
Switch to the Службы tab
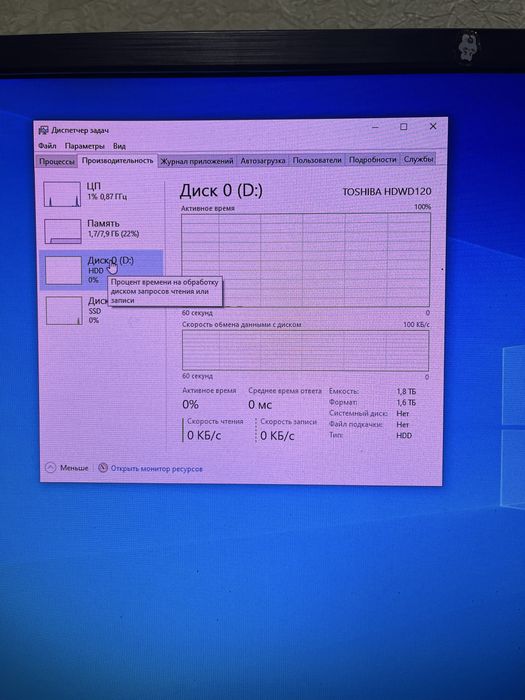[418, 159]
